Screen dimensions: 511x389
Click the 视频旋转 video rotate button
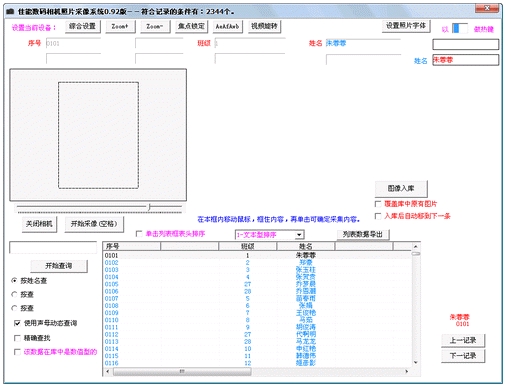pyautogui.click(x=264, y=26)
